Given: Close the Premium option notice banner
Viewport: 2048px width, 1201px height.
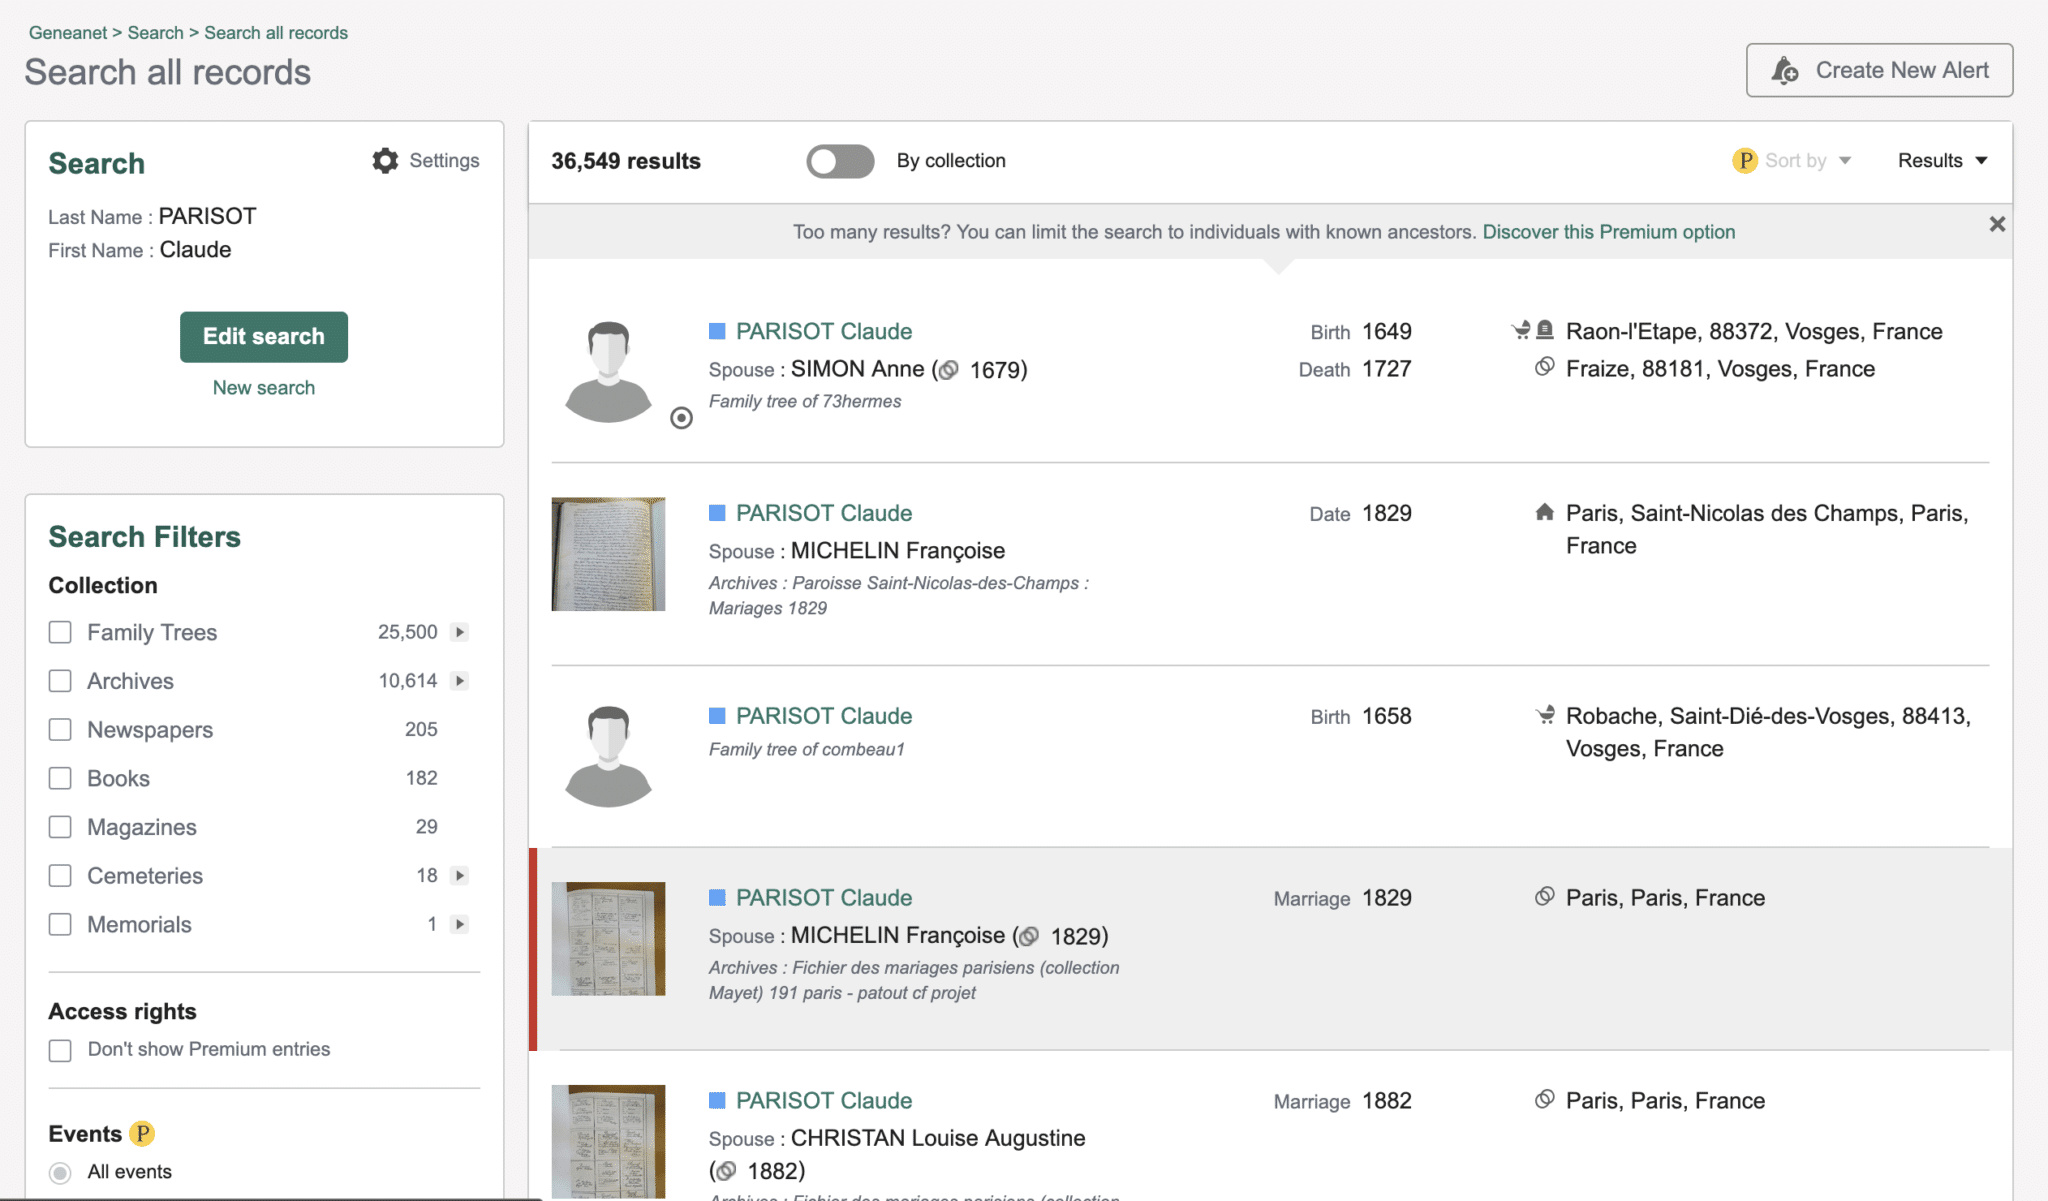Looking at the screenshot, I should [1997, 224].
